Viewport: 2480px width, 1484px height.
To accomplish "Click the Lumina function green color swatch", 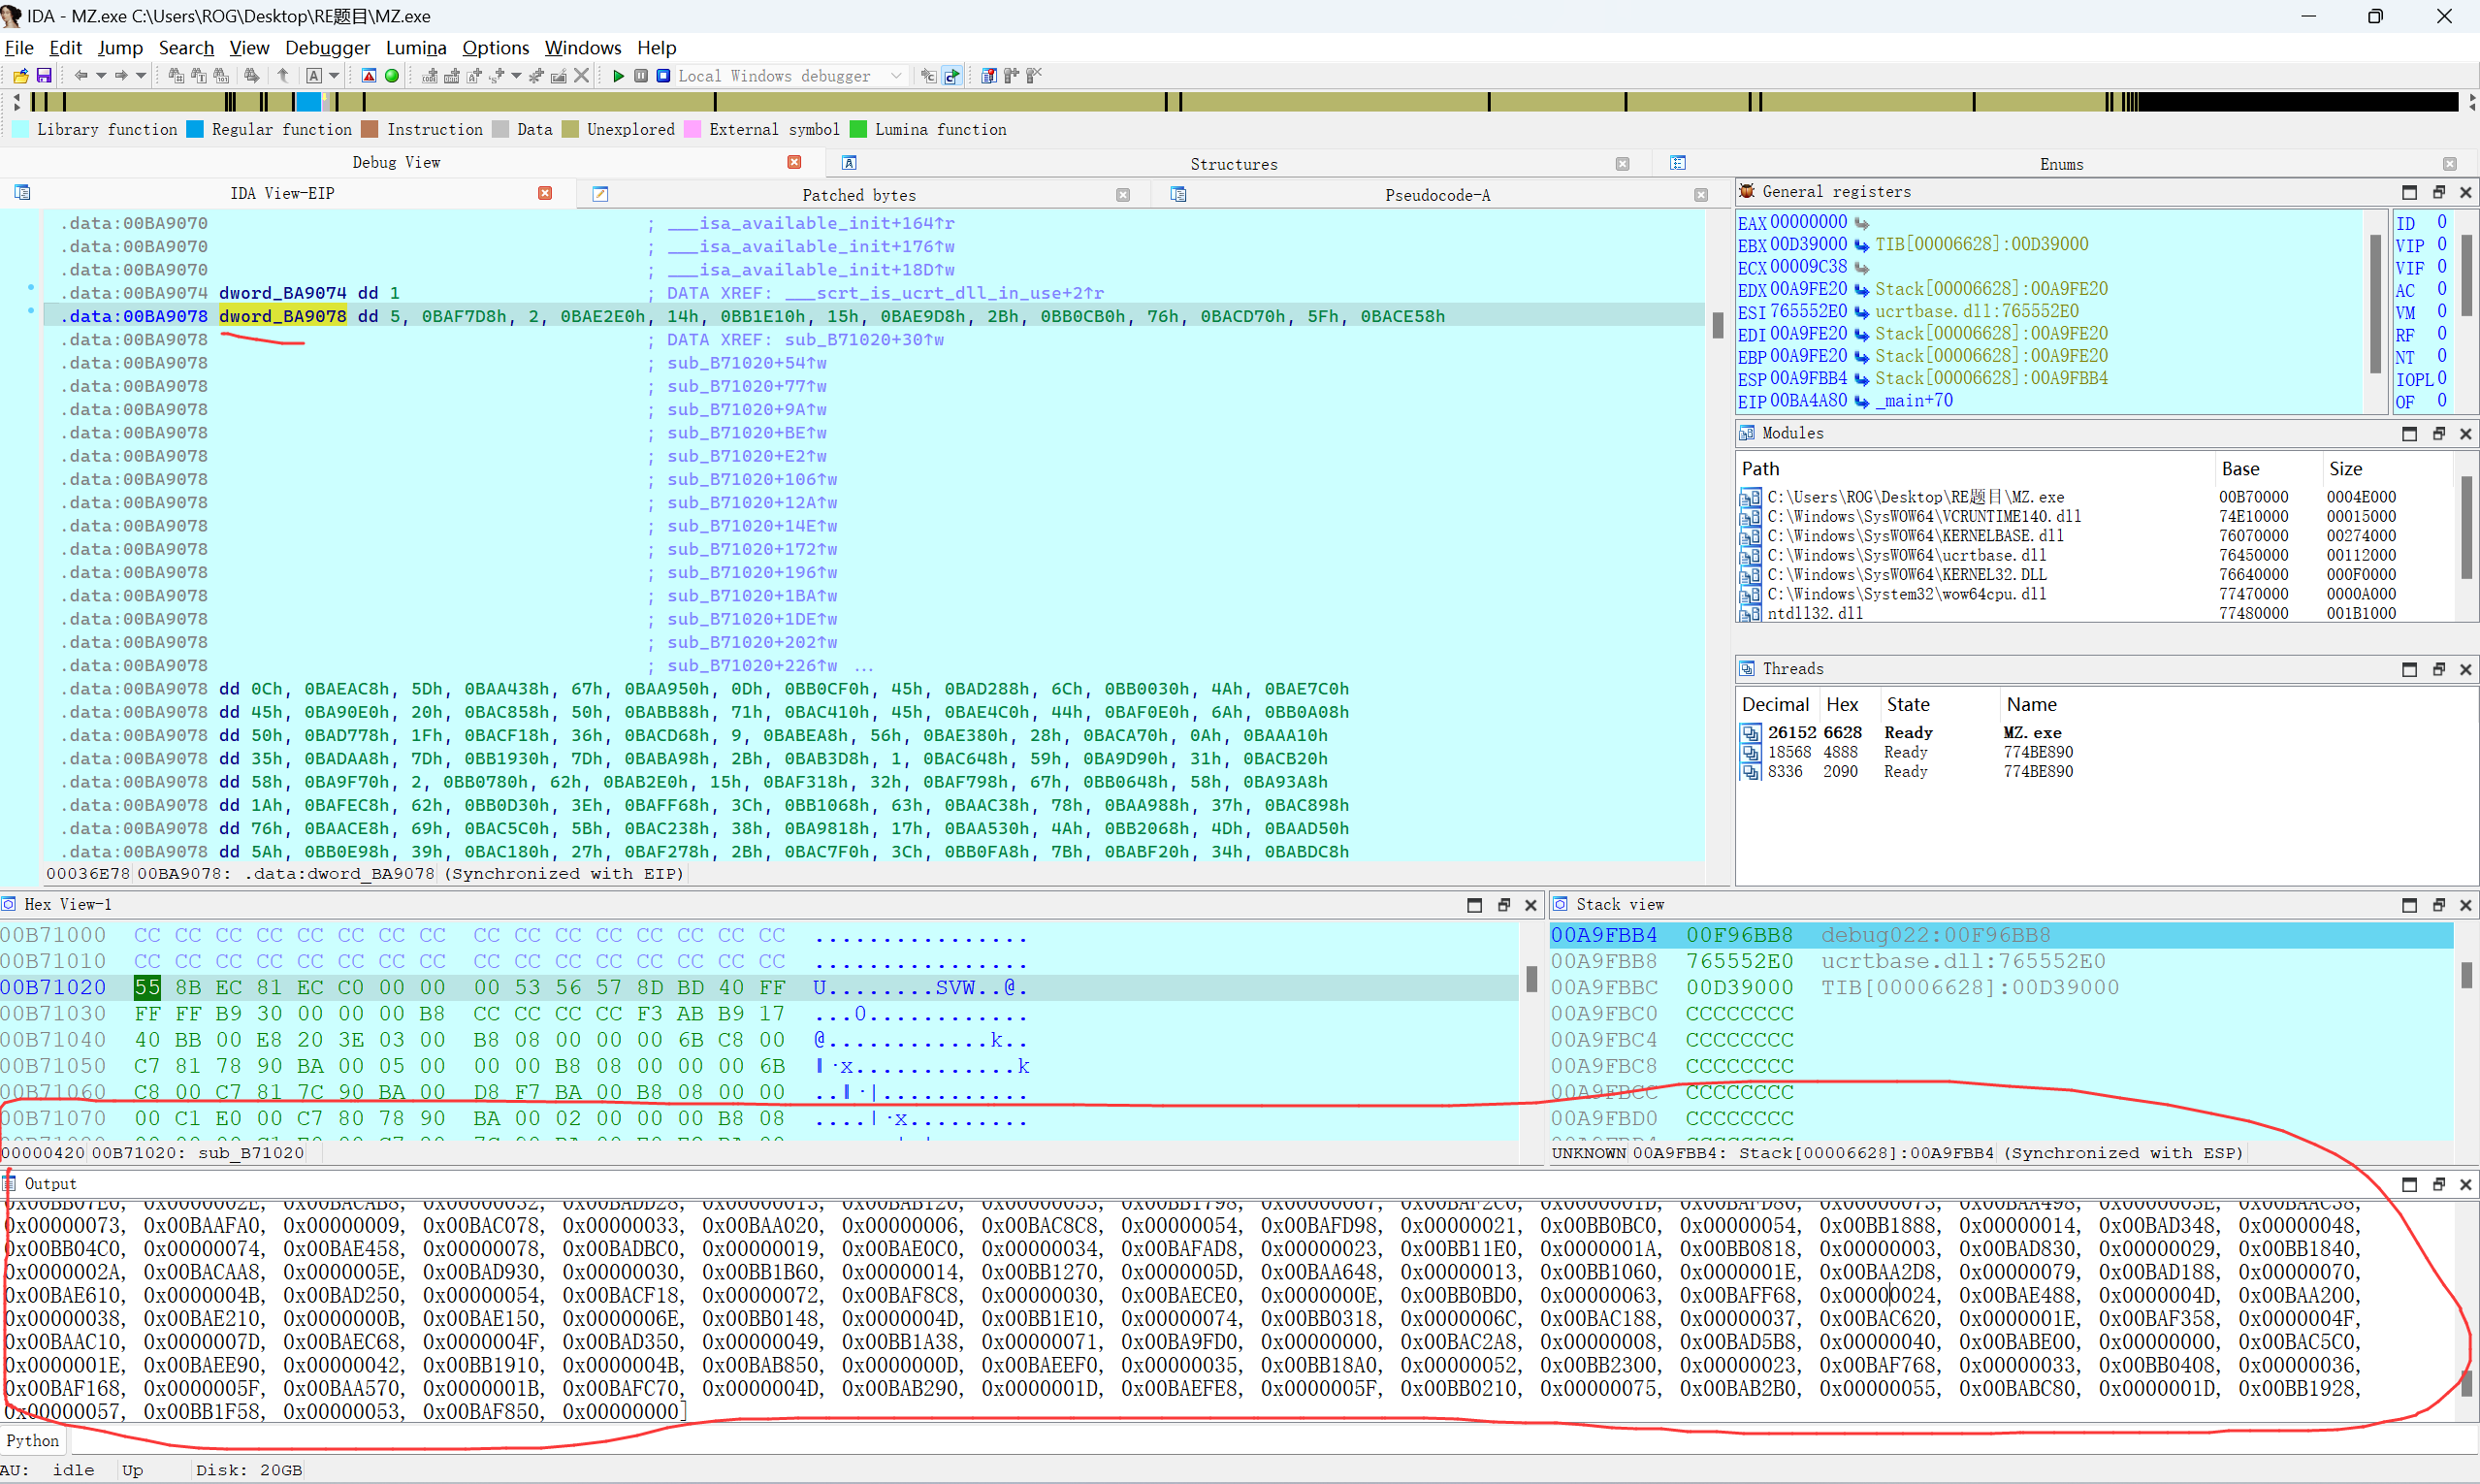I will [858, 129].
